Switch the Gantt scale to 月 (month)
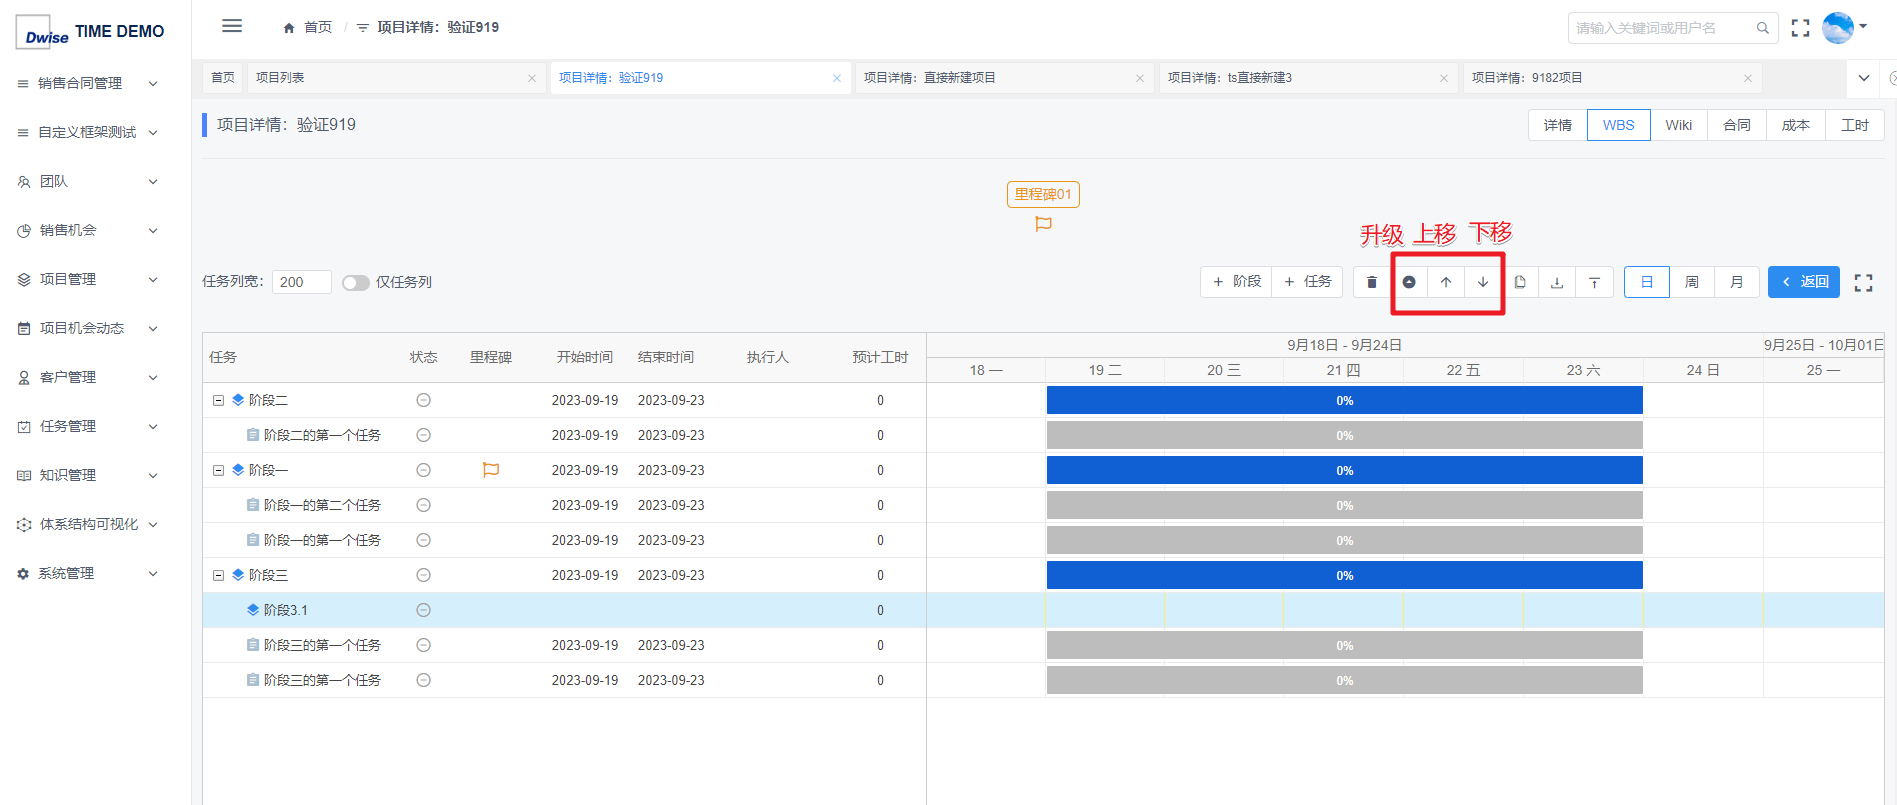This screenshot has height=805, width=1897. [x=1737, y=282]
